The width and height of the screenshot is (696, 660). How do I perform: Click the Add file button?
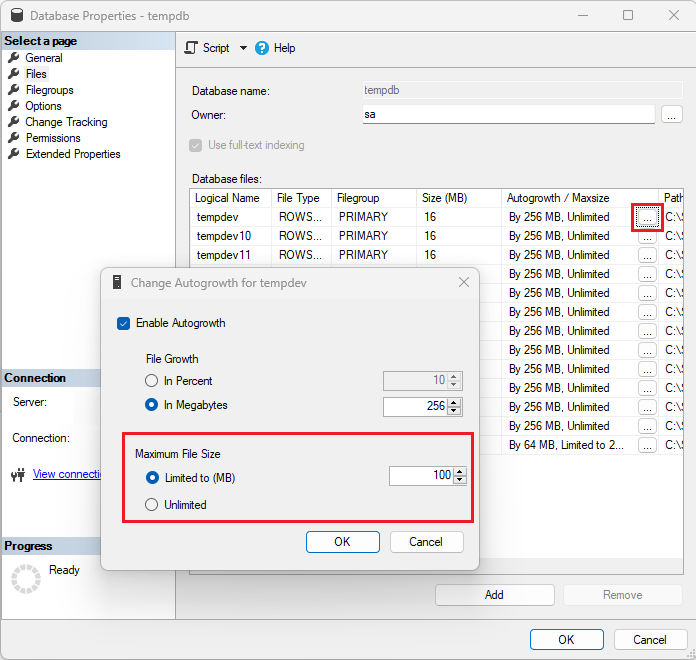pos(494,595)
